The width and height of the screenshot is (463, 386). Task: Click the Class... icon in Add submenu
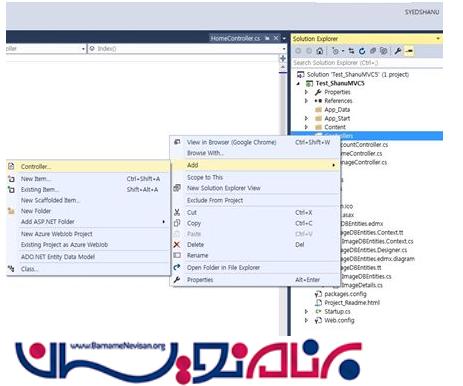click(11, 269)
